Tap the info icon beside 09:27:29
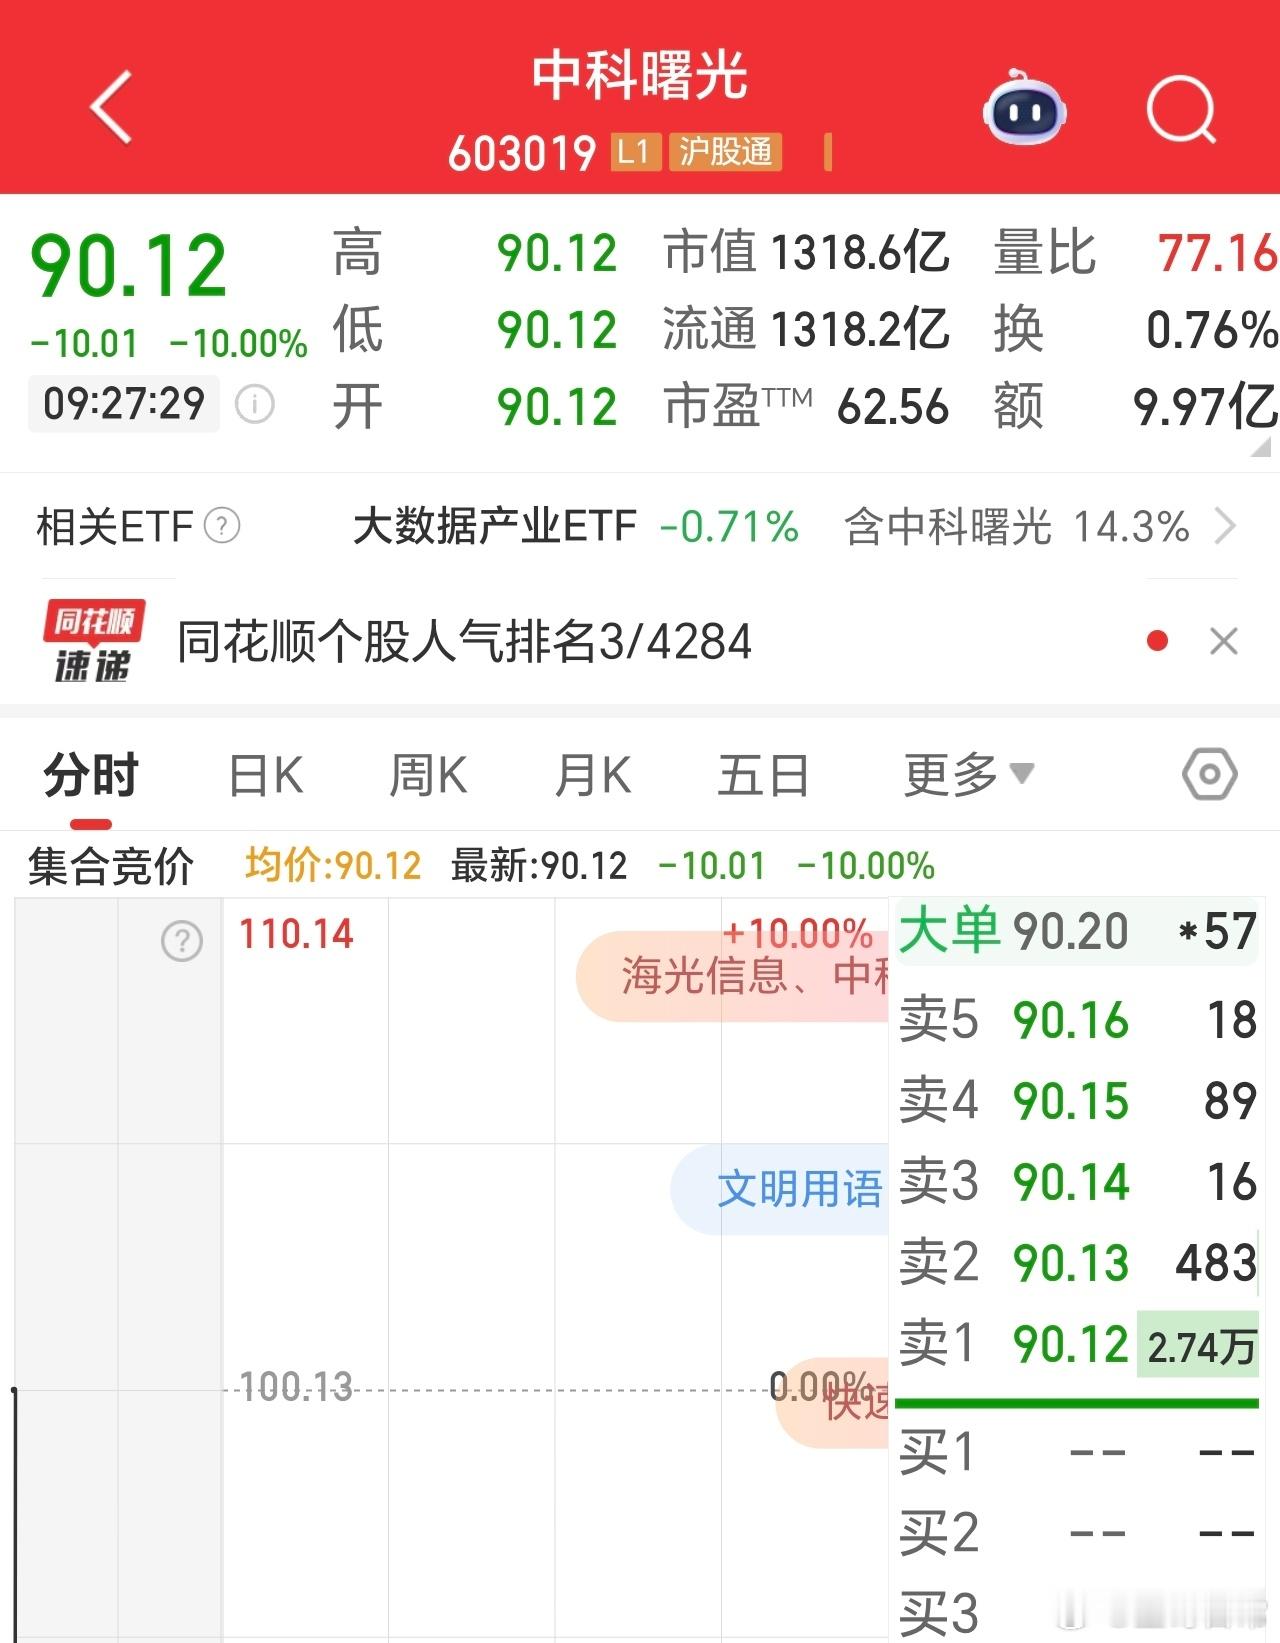 point(254,404)
